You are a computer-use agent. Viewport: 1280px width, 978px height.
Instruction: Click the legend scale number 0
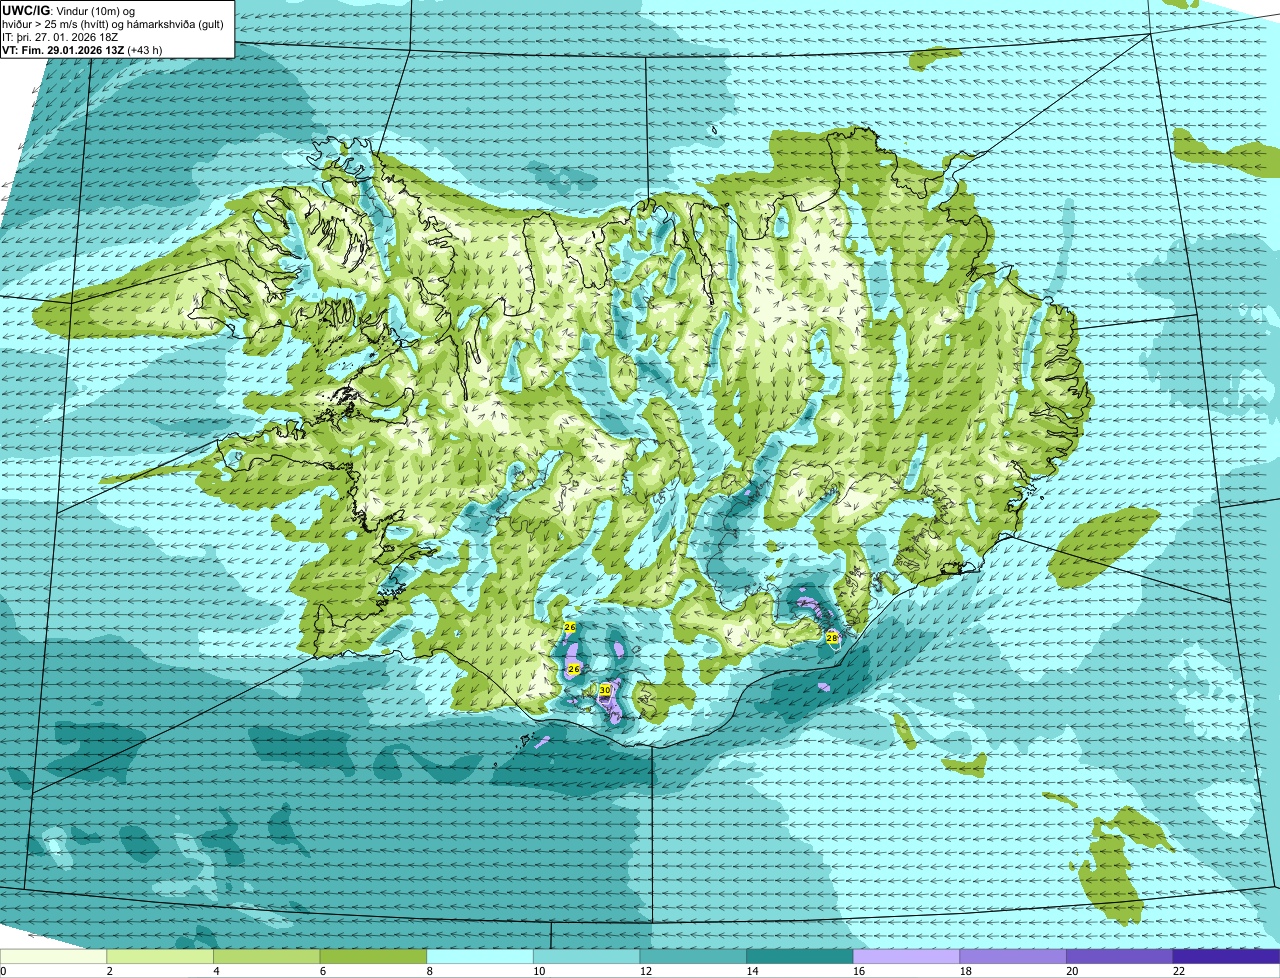click(x=3, y=971)
